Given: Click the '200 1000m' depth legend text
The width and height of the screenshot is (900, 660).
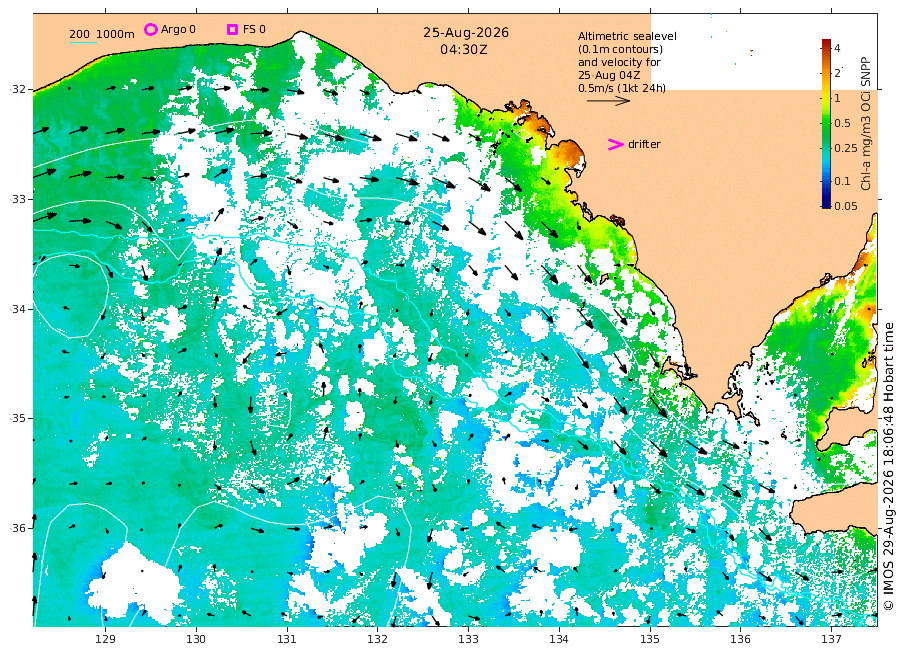Looking at the screenshot, I should tap(102, 34).
